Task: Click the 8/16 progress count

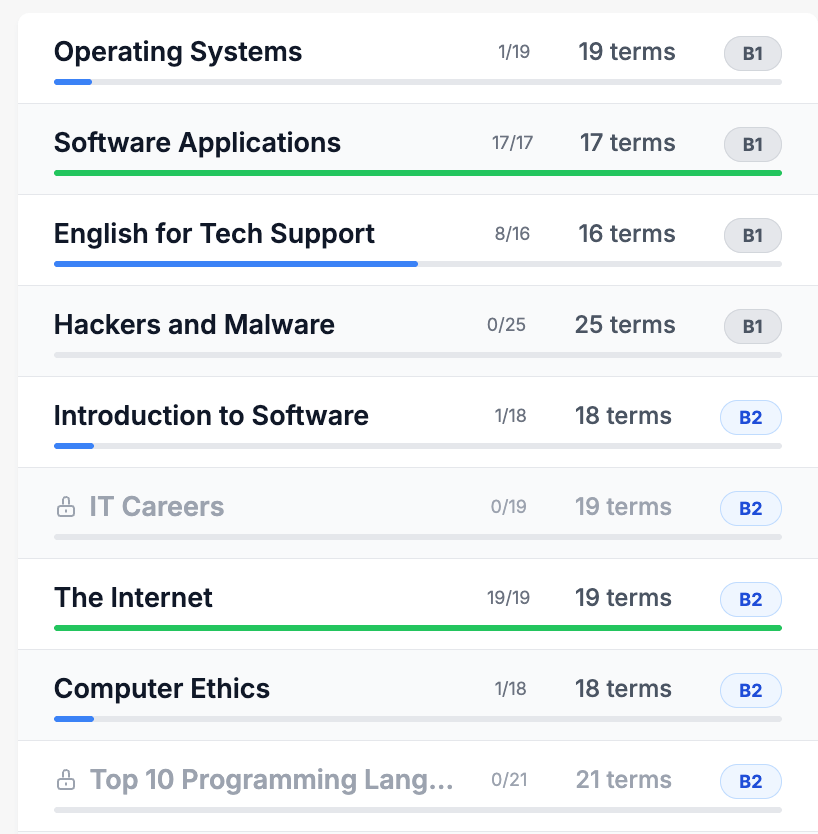Action: pos(512,235)
